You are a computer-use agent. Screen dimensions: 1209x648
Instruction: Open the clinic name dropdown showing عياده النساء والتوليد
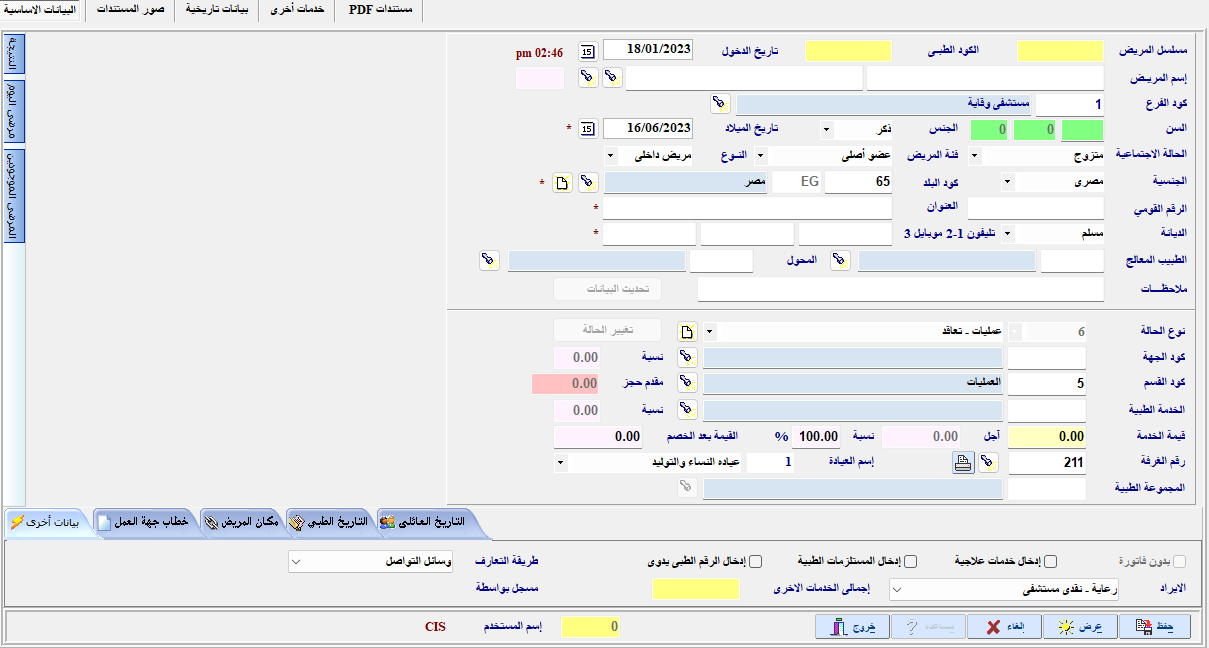coord(559,462)
